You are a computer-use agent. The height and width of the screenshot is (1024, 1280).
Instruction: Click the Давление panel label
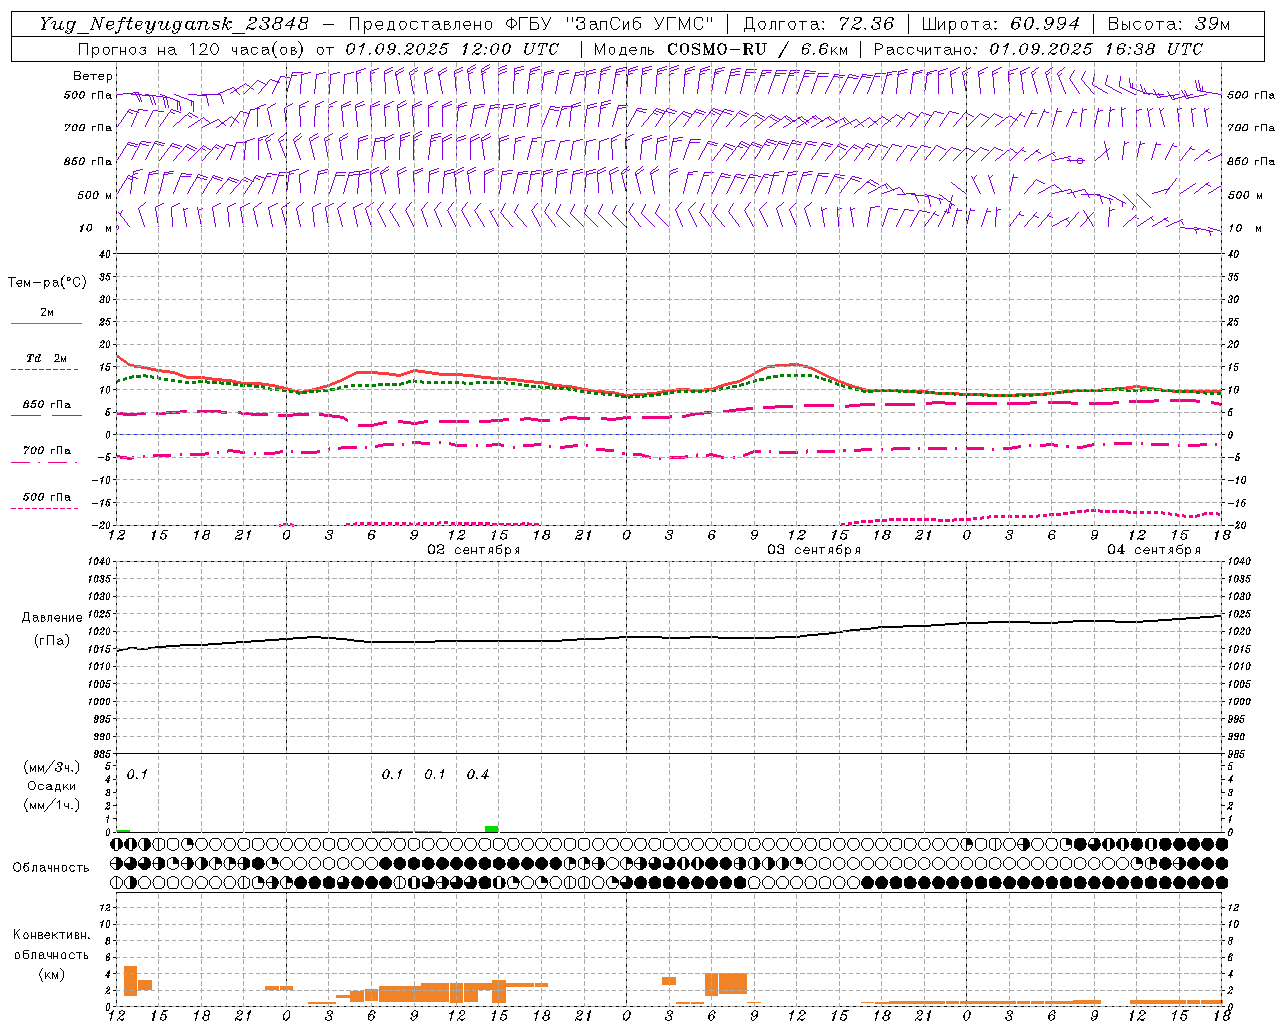(52, 618)
